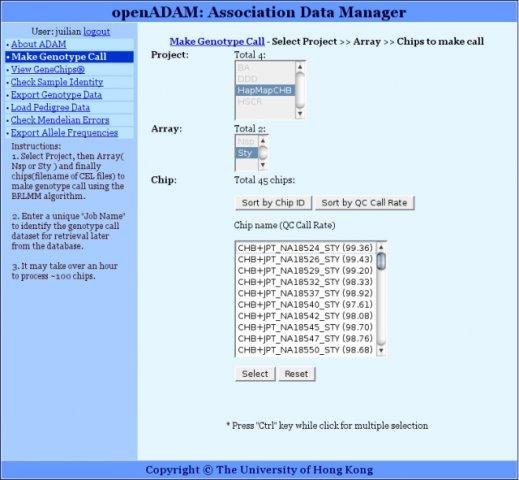Viewport: 519px width, 480px height.
Task: Click Array list scroll up arrow
Action: [x=263, y=141]
